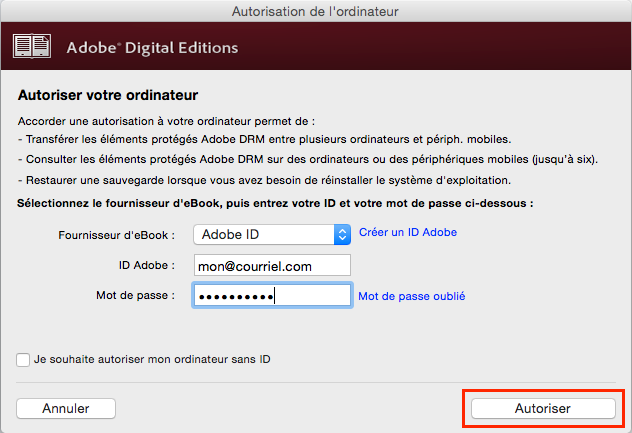Click the Fournisseur d'eBook label

coord(116,235)
